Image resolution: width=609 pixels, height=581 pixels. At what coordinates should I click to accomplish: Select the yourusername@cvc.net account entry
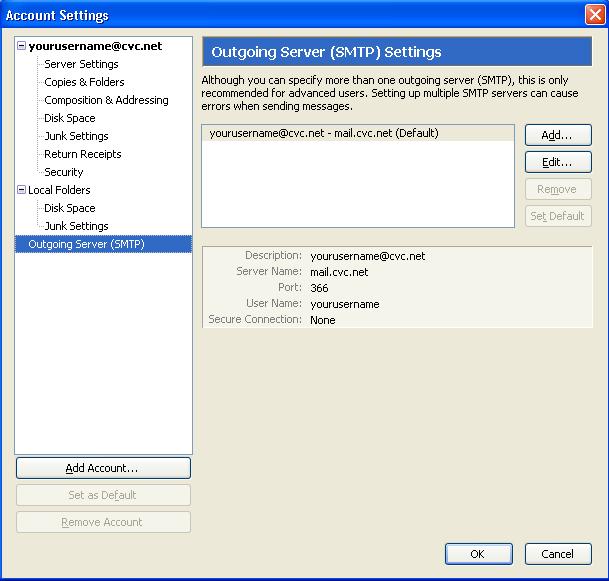(x=95, y=46)
